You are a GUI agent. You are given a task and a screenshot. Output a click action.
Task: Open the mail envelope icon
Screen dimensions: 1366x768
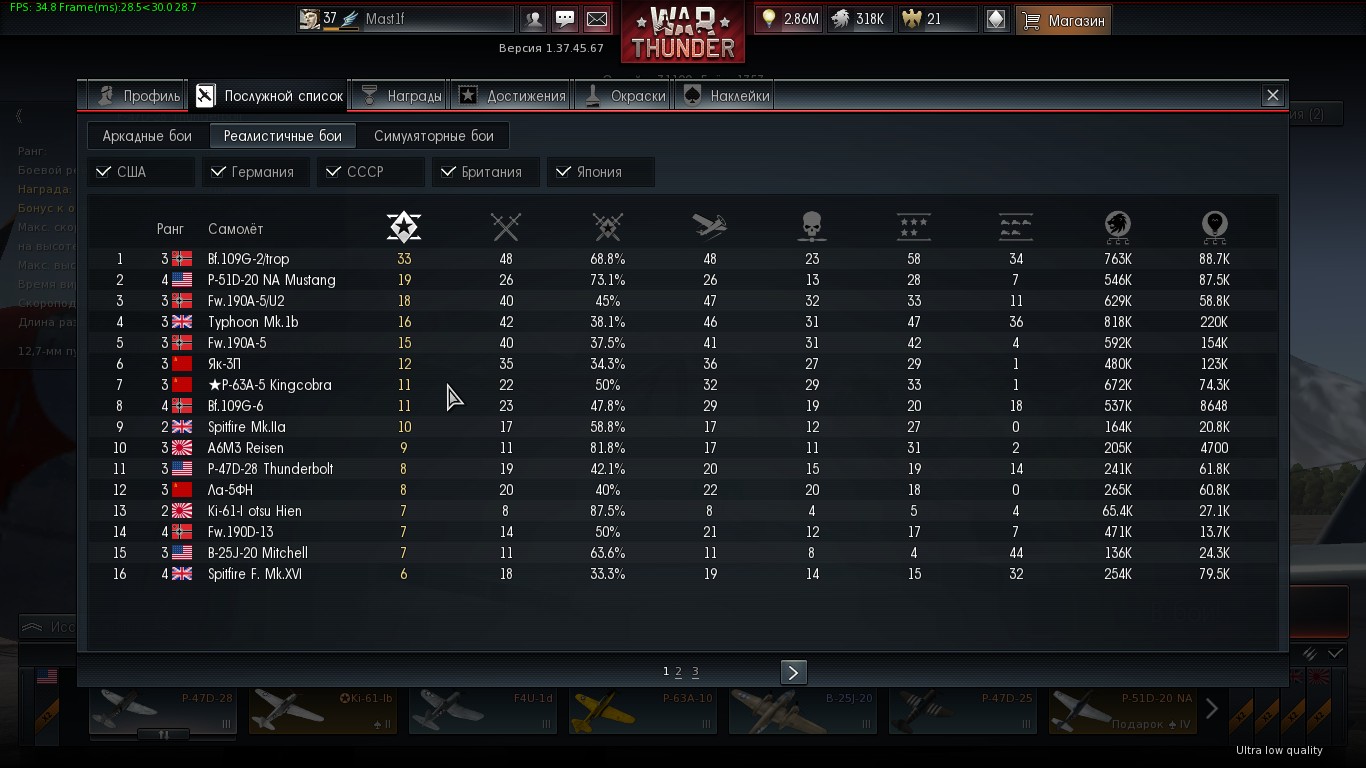coord(597,19)
